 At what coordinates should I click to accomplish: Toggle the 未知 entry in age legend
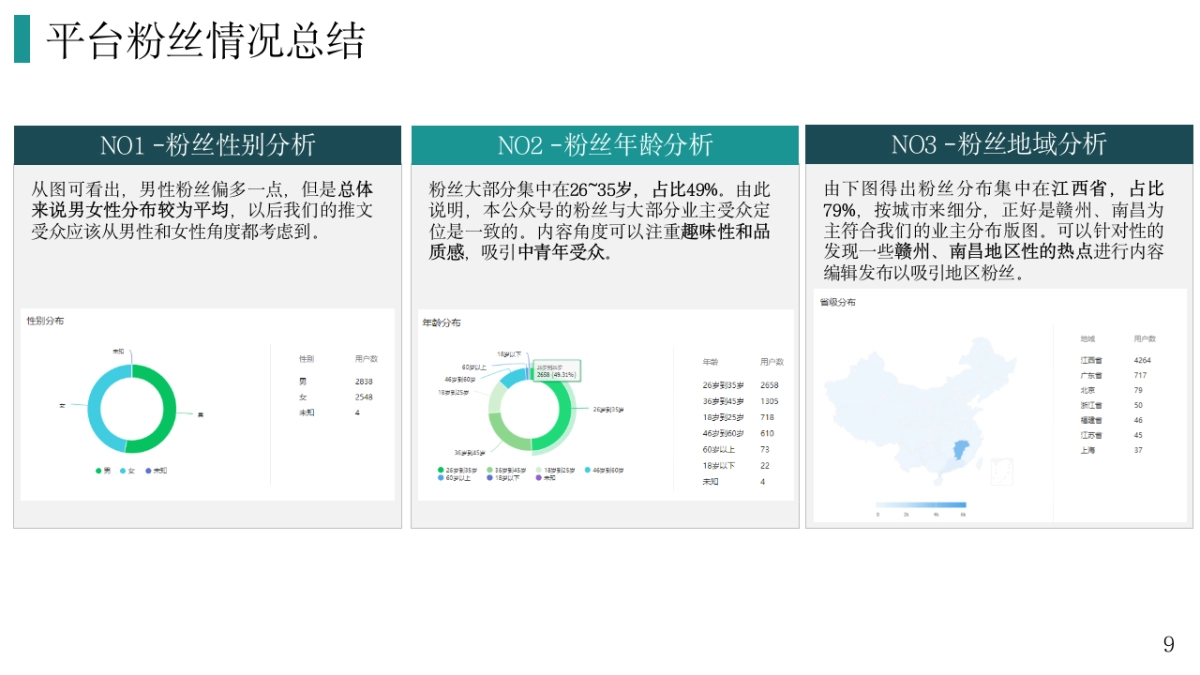click(x=544, y=477)
